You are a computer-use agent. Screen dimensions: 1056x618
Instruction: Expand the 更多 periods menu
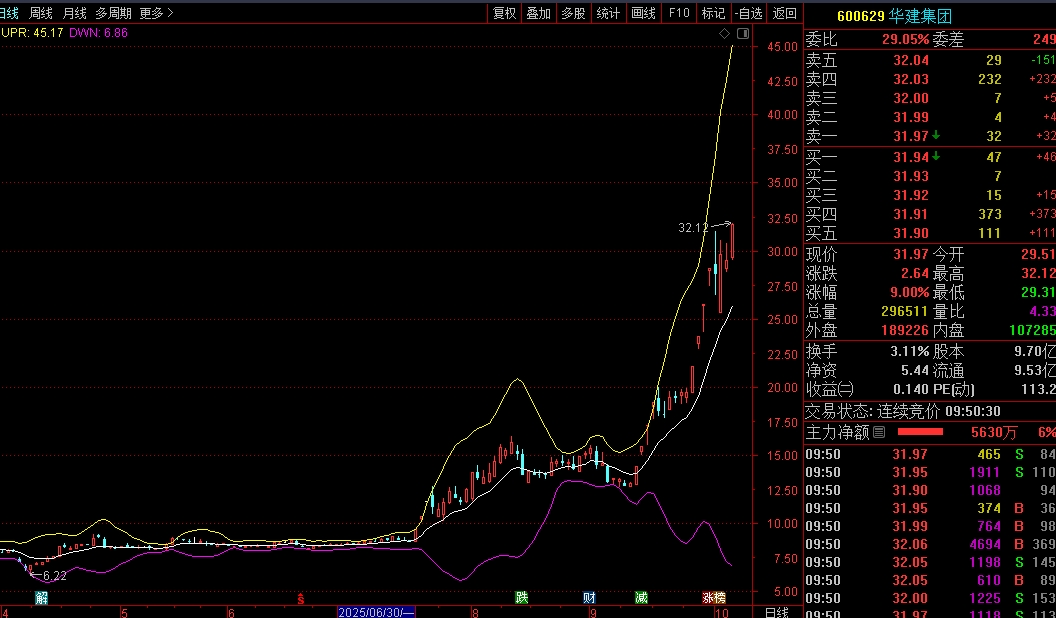click(156, 13)
